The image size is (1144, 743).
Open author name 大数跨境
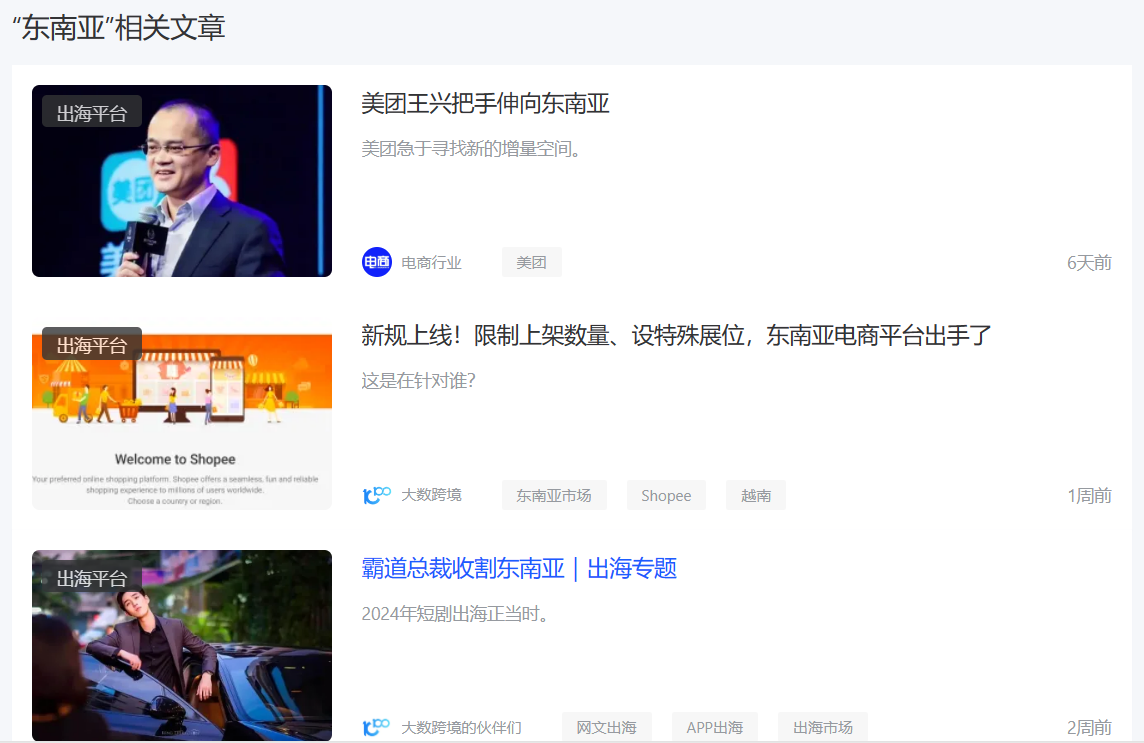coord(431,495)
